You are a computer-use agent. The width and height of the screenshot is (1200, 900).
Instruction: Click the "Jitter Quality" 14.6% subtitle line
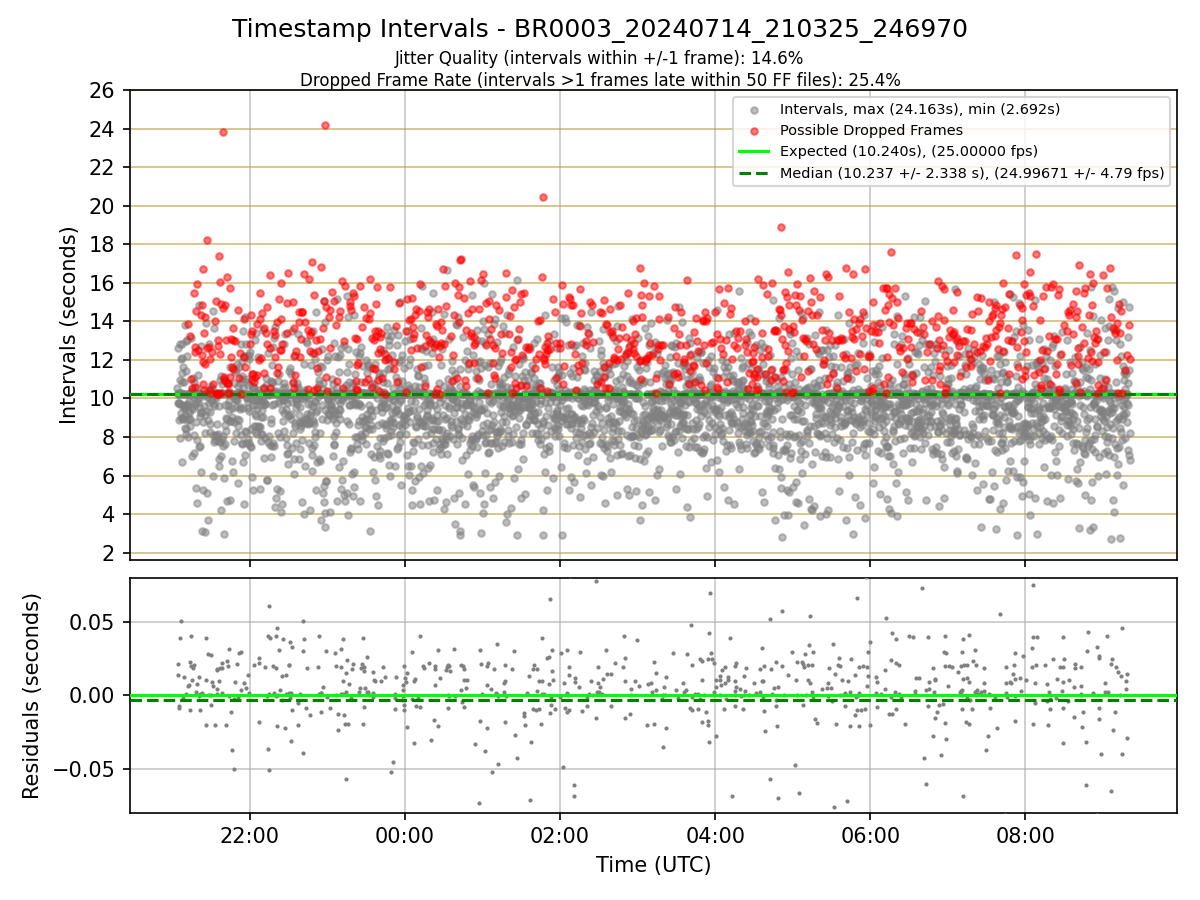599,59
